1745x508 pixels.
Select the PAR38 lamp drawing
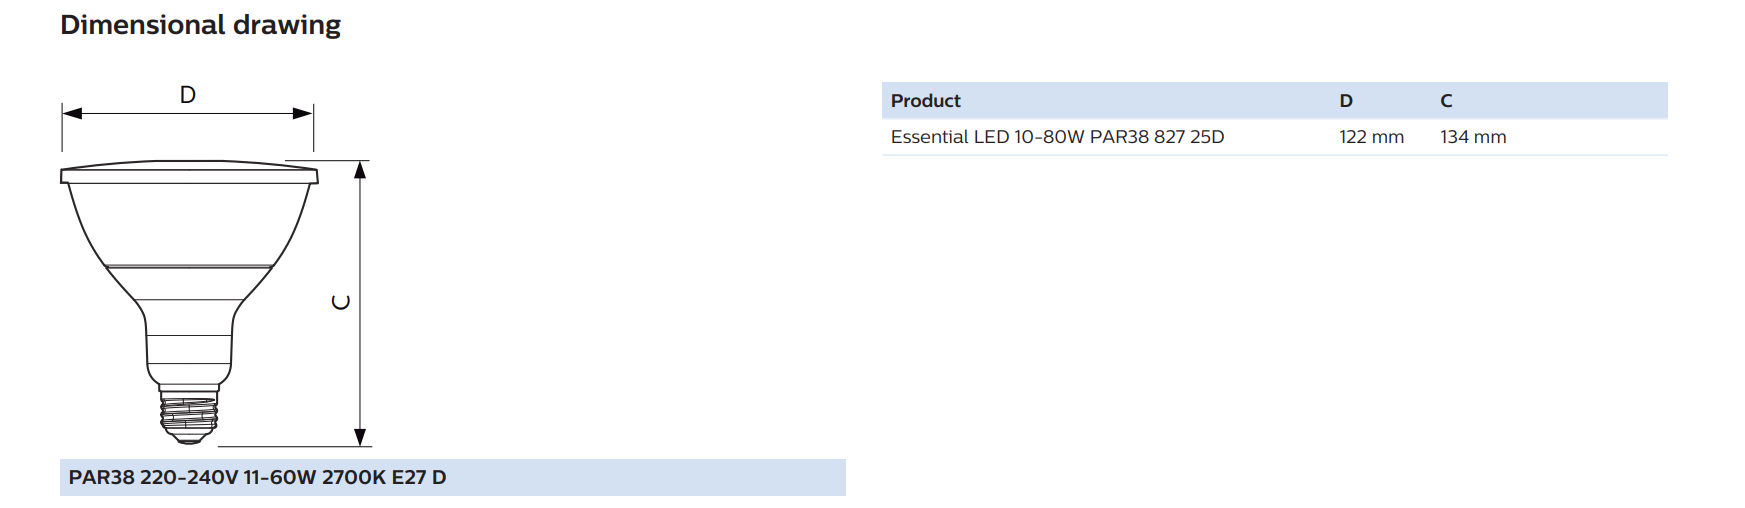189,302
